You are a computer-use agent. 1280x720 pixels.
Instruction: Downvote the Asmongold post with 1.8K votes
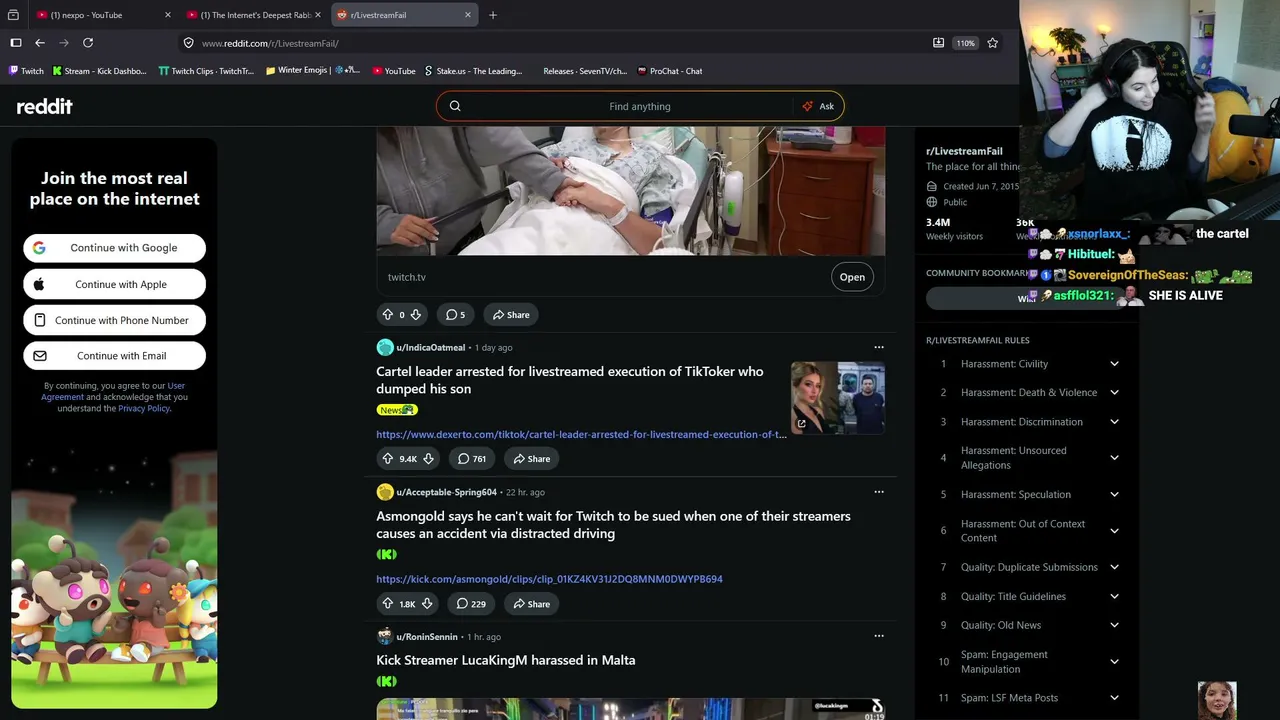(427, 604)
